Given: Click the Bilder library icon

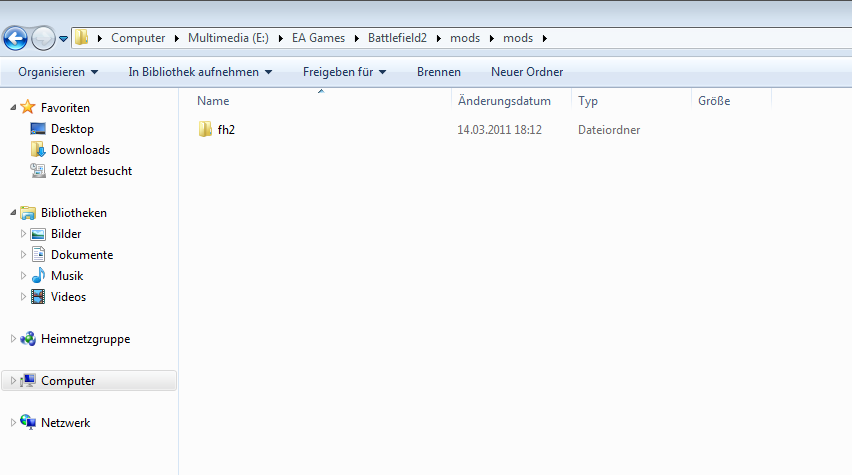Looking at the screenshot, I should pyautogui.click(x=38, y=234).
